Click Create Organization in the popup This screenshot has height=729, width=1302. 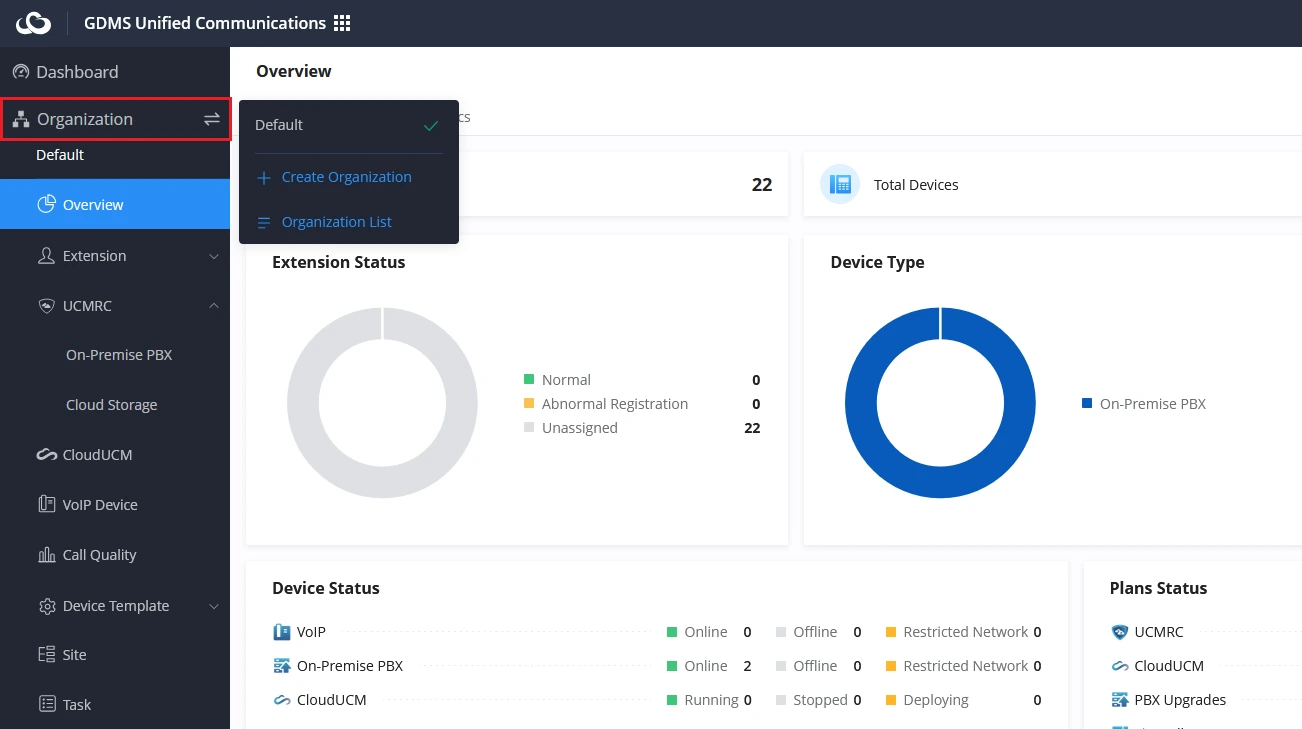[x=348, y=177]
